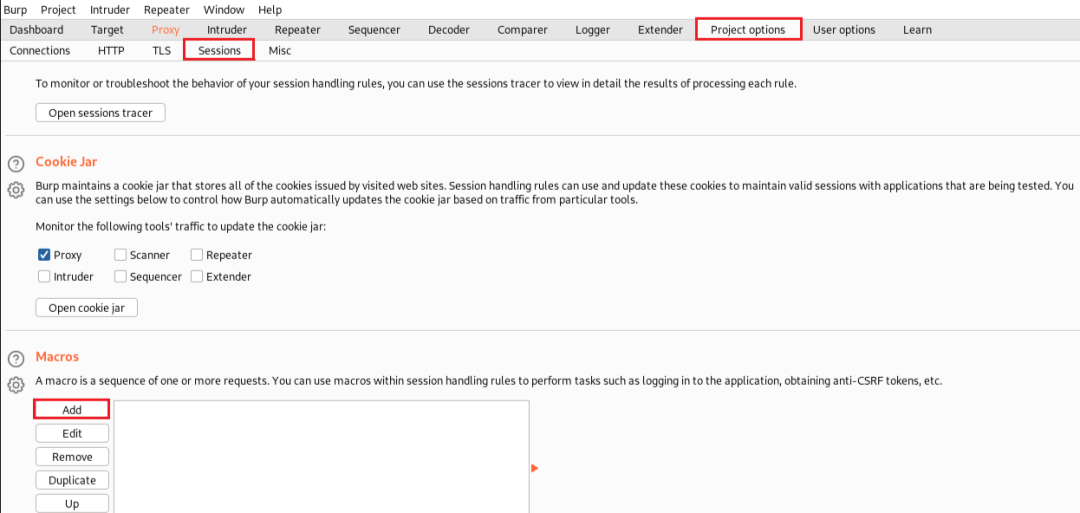
Task: Click the Macros heading
Action: point(57,357)
